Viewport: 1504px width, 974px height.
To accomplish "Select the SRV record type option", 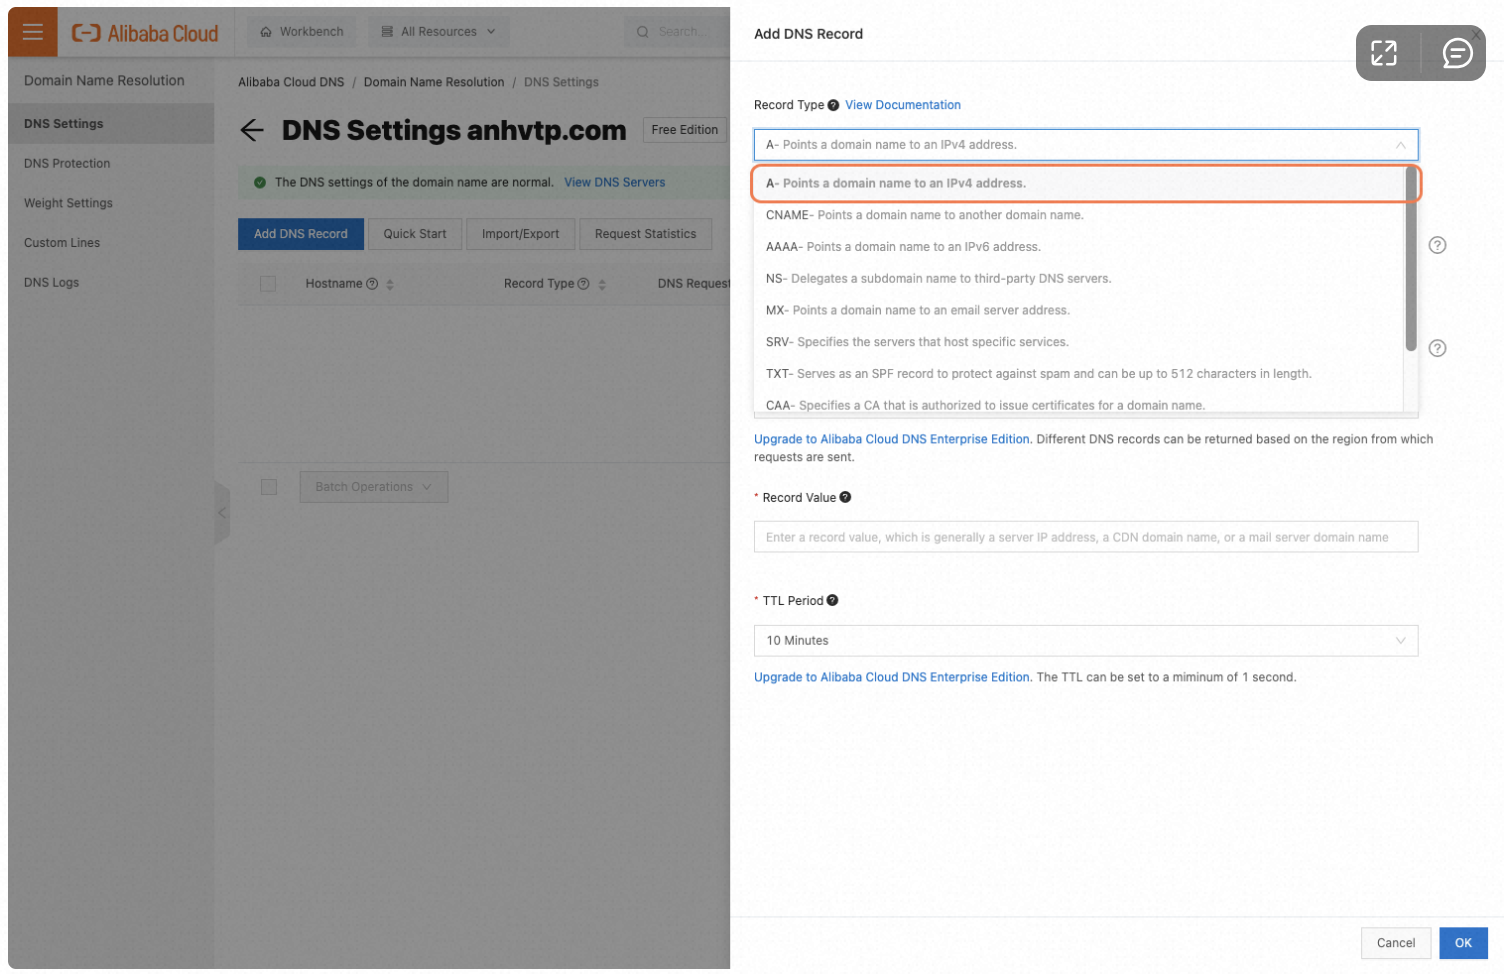I will (1079, 342).
